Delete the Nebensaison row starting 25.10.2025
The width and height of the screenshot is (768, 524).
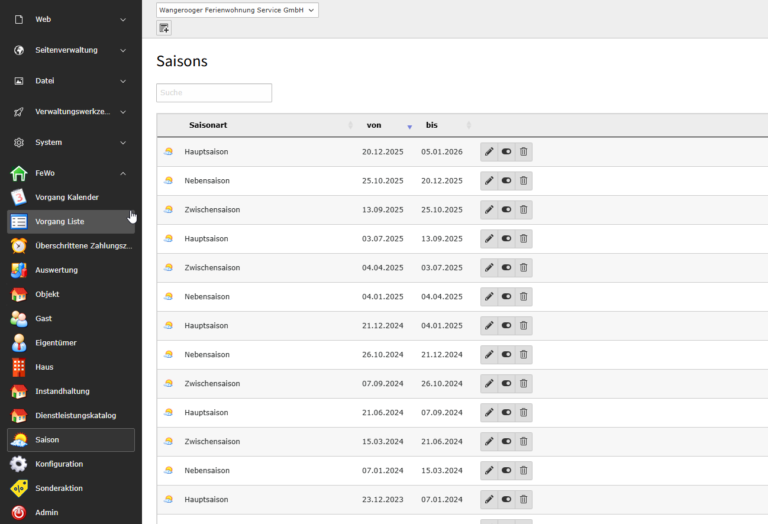[524, 181]
